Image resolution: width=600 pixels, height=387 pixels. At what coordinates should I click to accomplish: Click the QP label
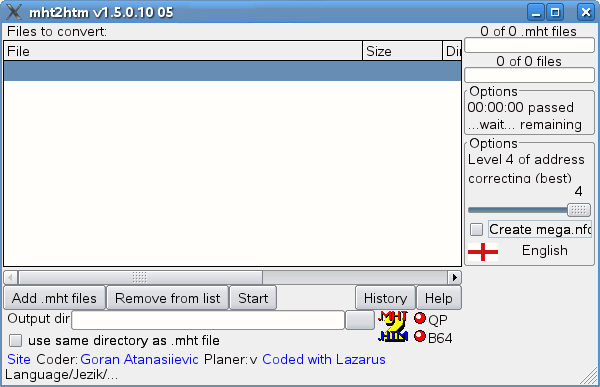438,320
